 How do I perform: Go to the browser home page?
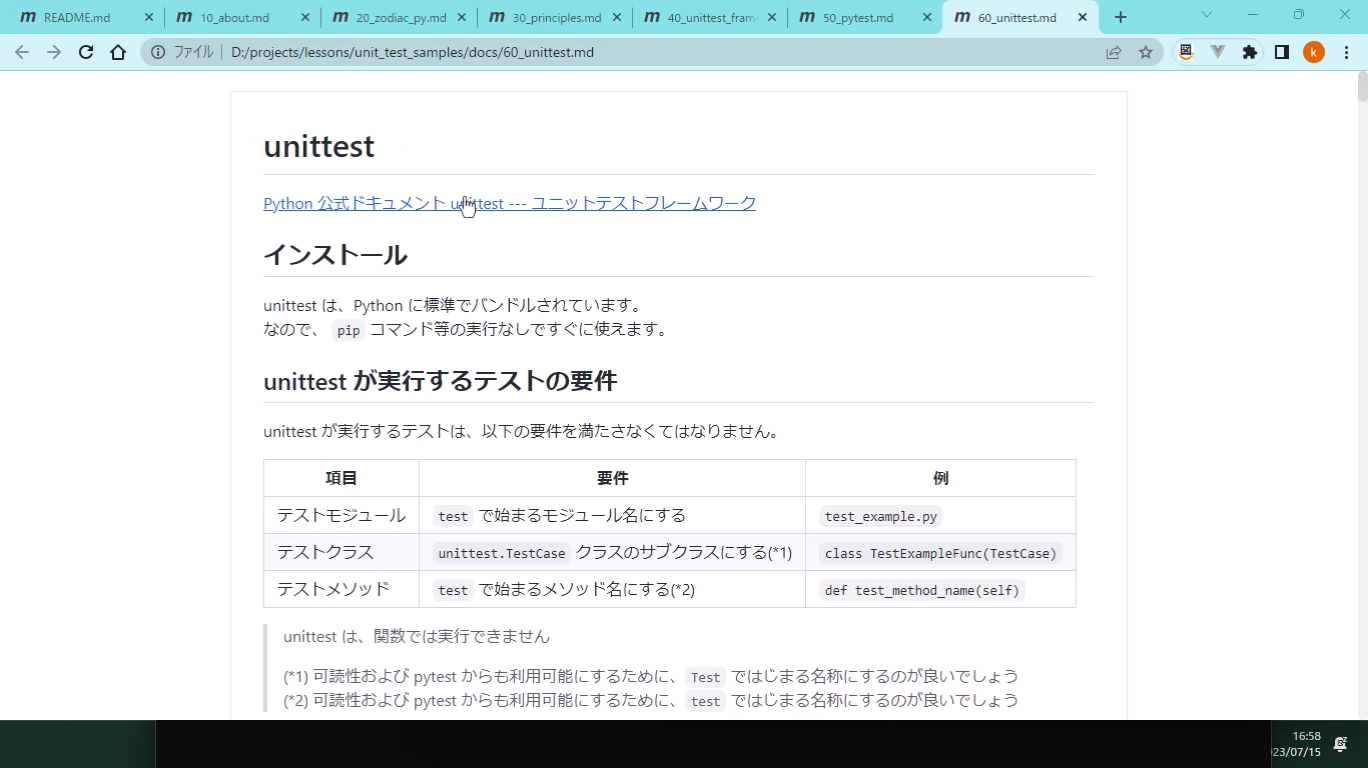(x=118, y=52)
